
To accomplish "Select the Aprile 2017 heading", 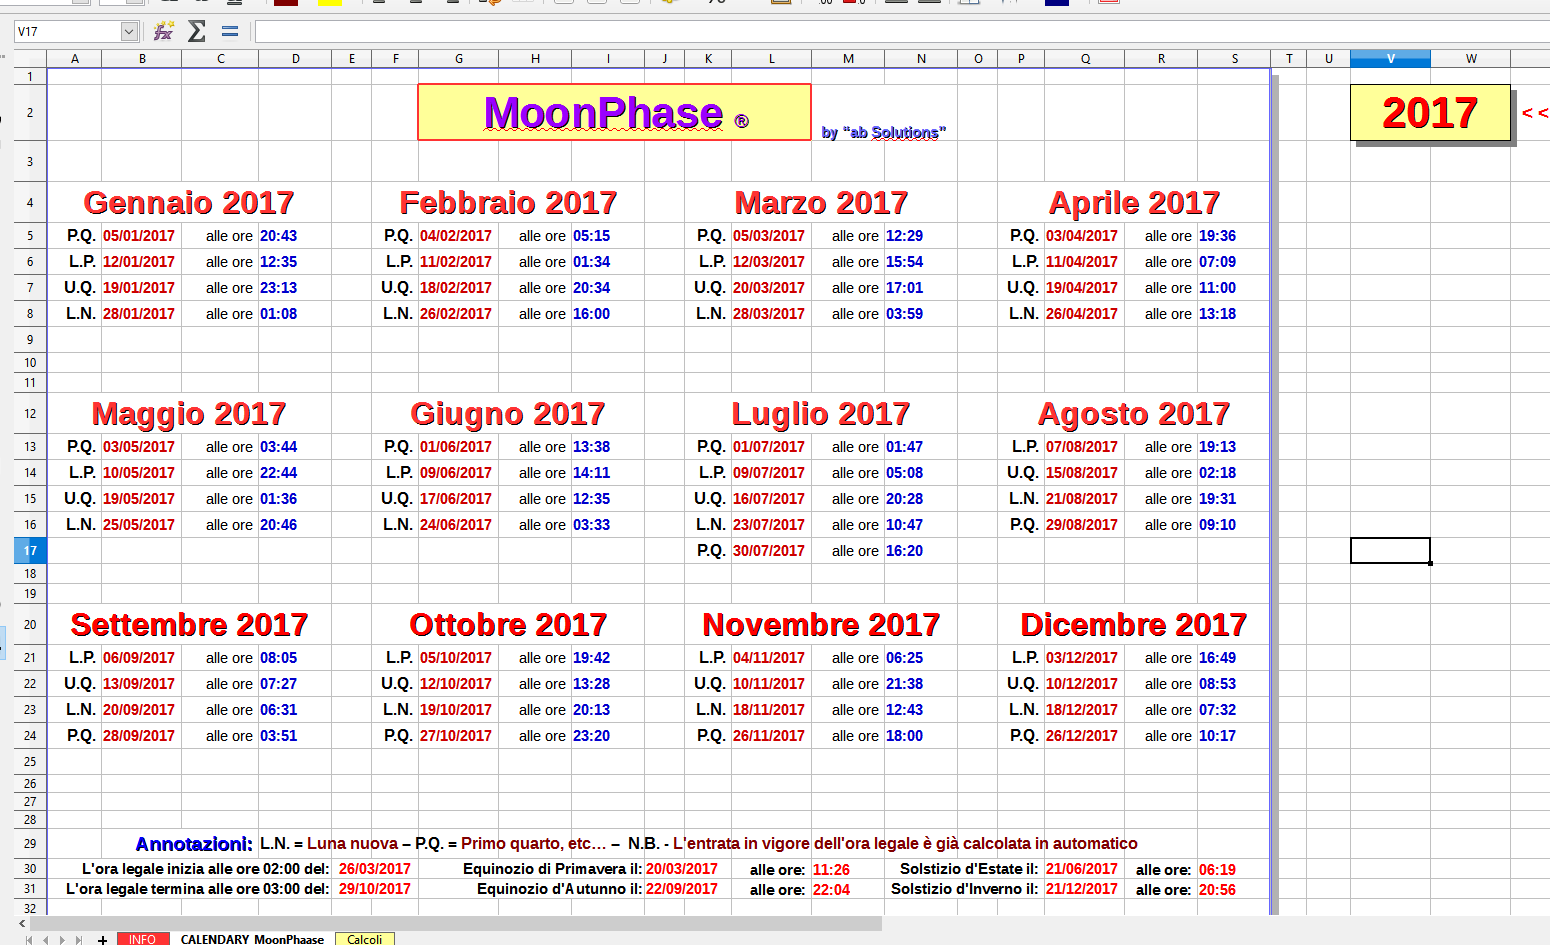I will coord(1134,203).
